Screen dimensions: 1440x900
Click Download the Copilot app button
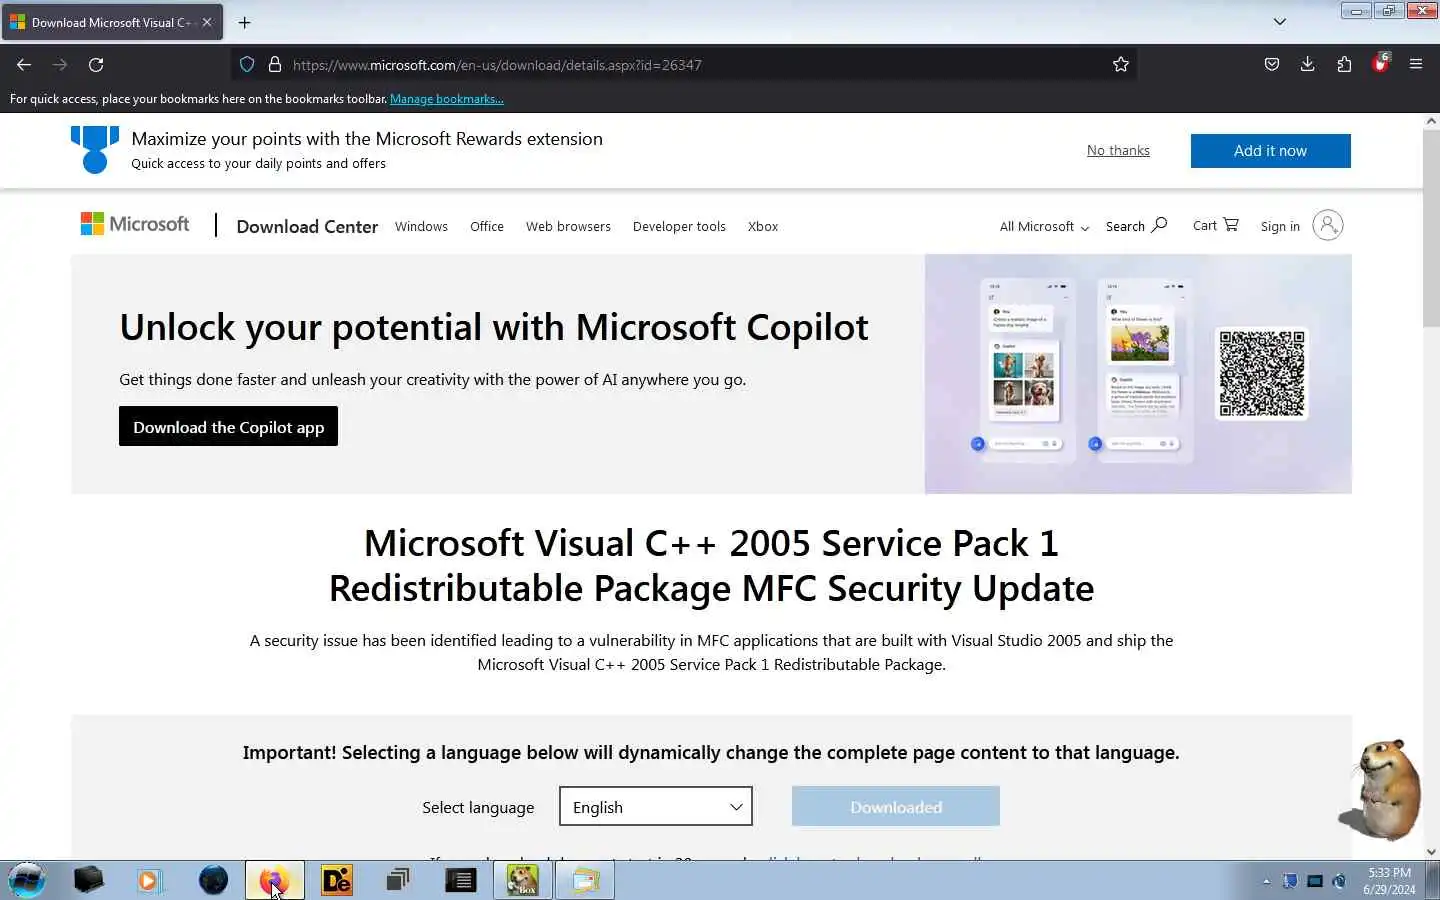pyautogui.click(x=228, y=427)
